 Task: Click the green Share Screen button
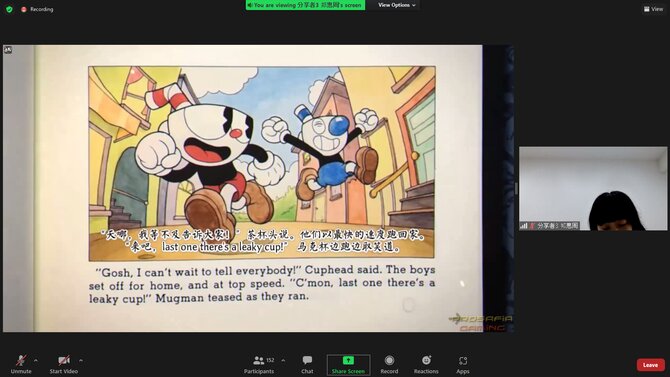click(x=348, y=365)
